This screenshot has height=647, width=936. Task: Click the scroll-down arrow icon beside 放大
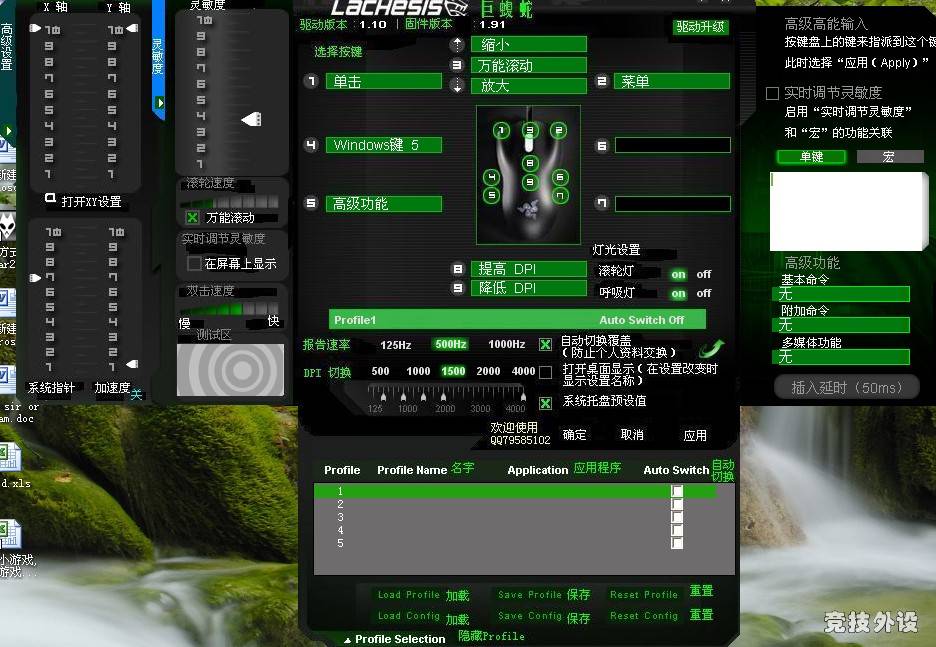pos(457,86)
